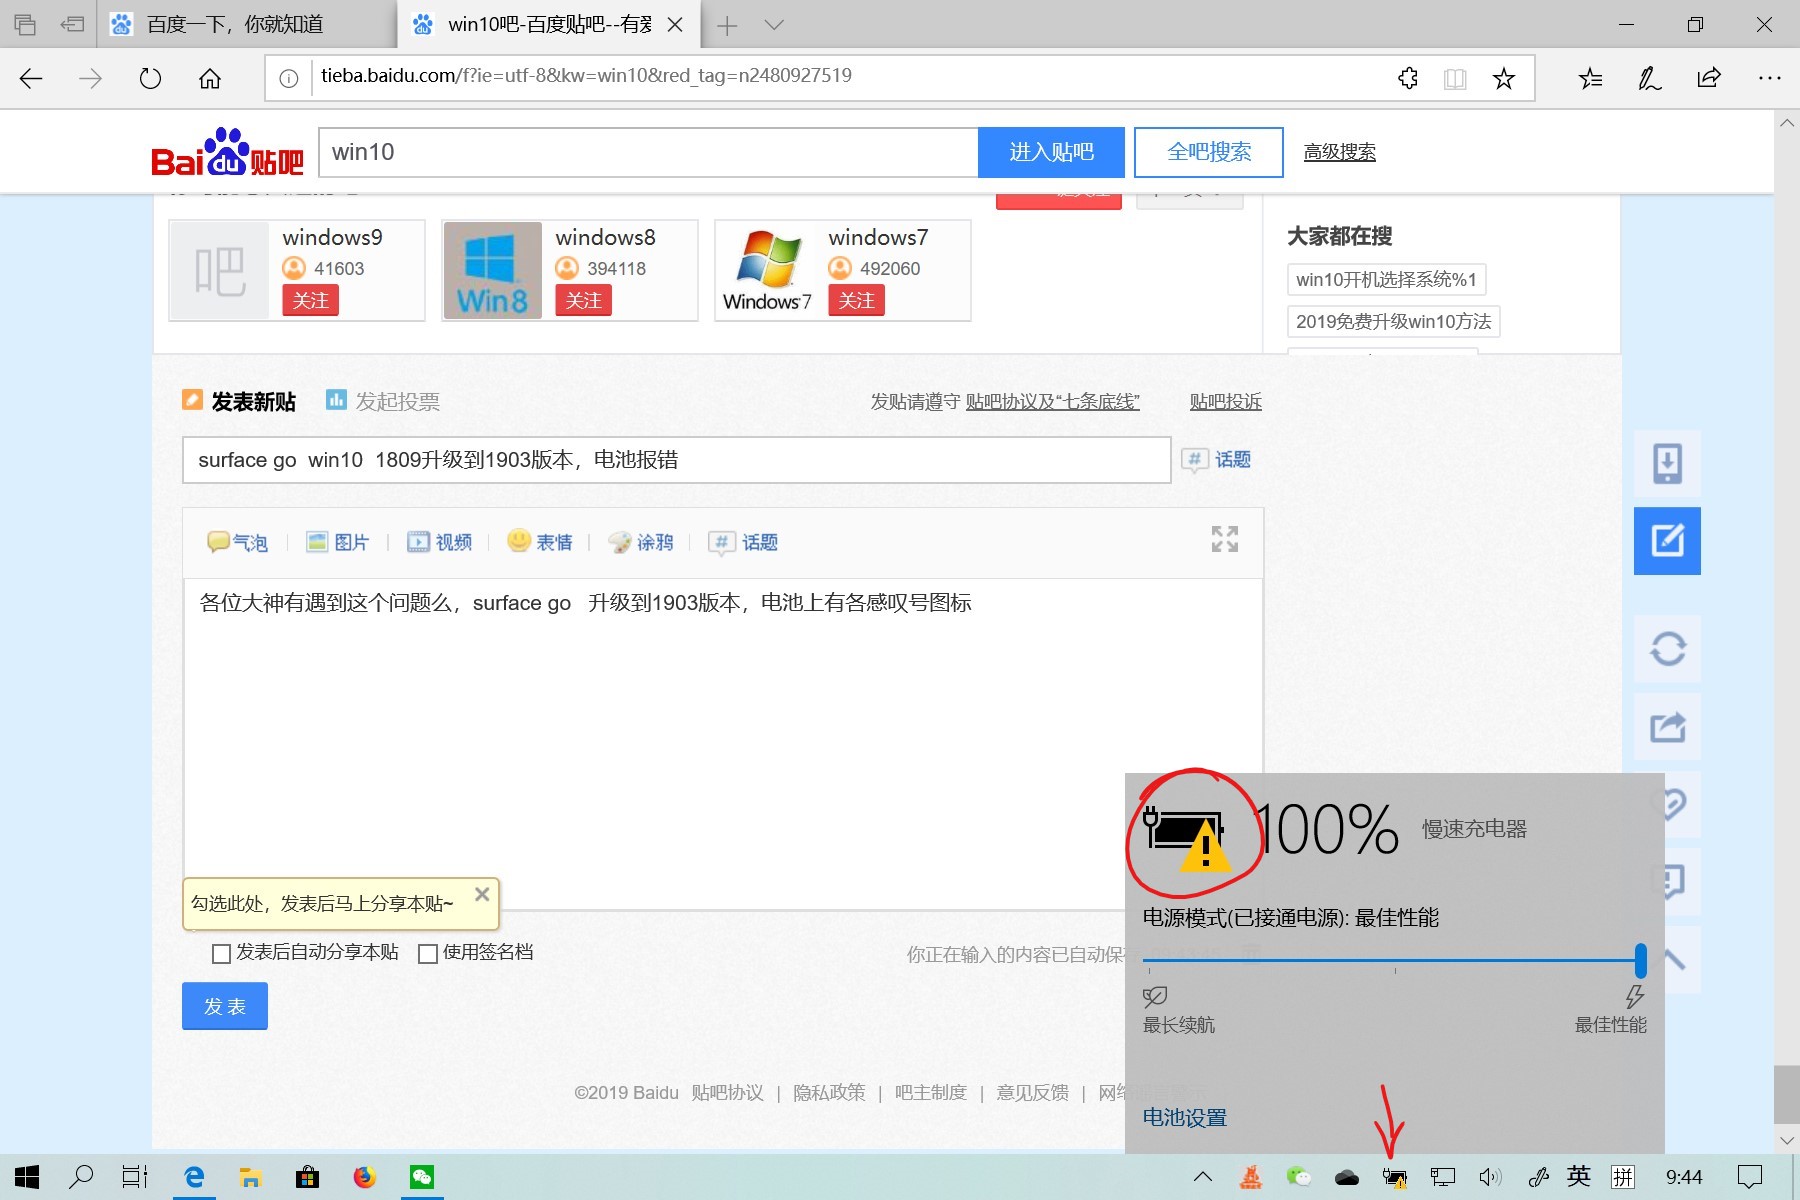
Task: Open the 贴吧投诉 link
Action: click(1226, 402)
